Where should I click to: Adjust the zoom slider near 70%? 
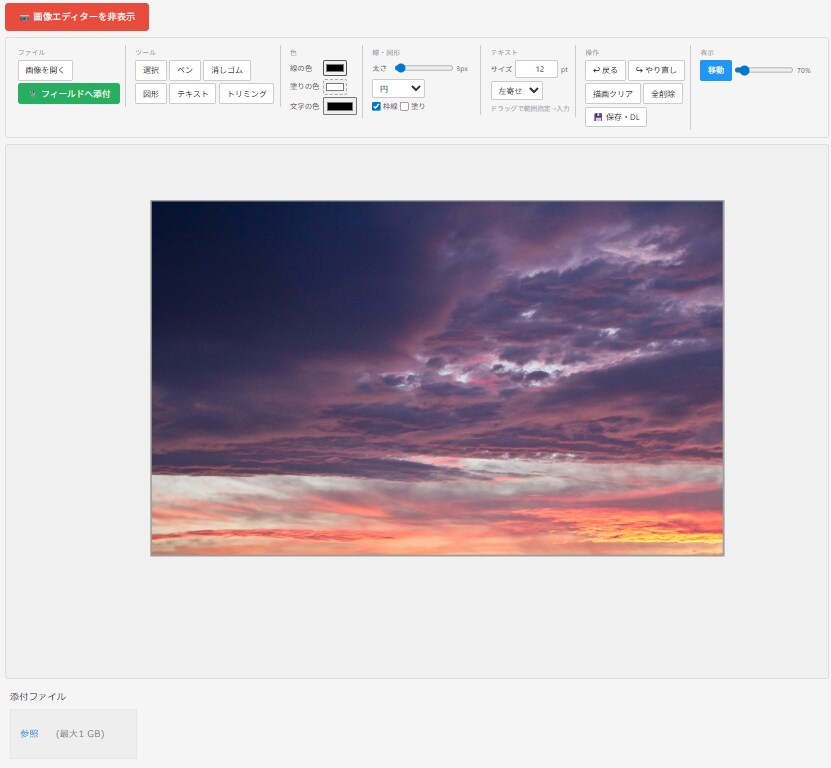tap(764, 70)
